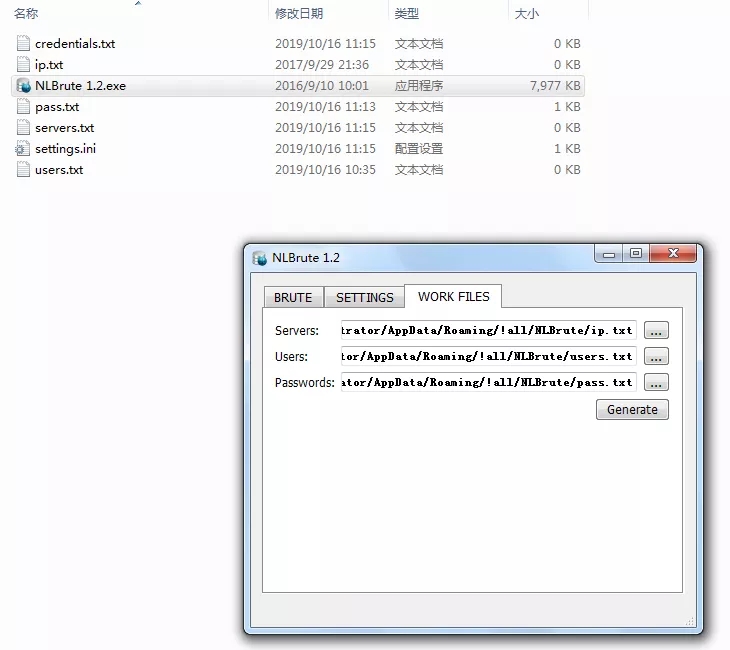
Task: Open the SETTINGS tab
Action: click(x=364, y=297)
